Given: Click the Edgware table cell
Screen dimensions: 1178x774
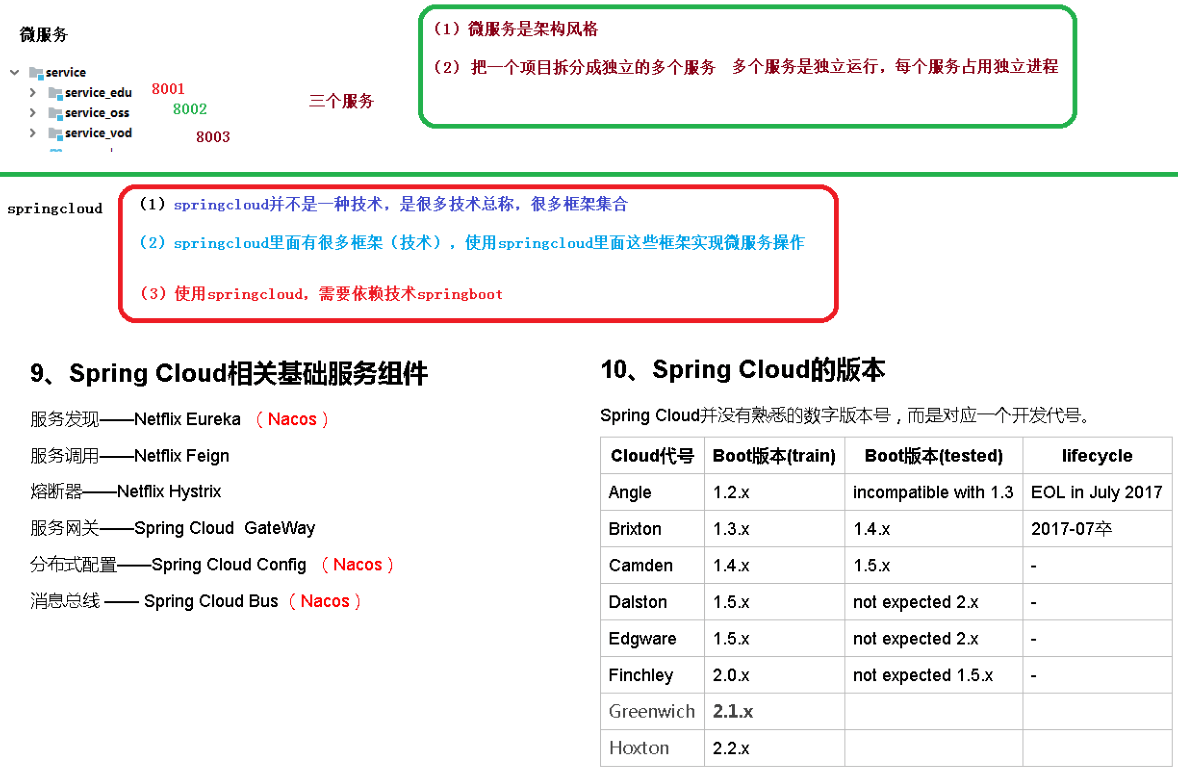Looking at the screenshot, I should (652, 639).
